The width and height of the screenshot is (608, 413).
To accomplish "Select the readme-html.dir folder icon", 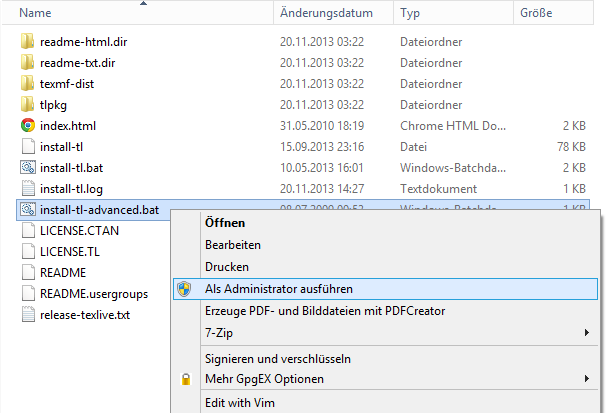I will click(28, 41).
